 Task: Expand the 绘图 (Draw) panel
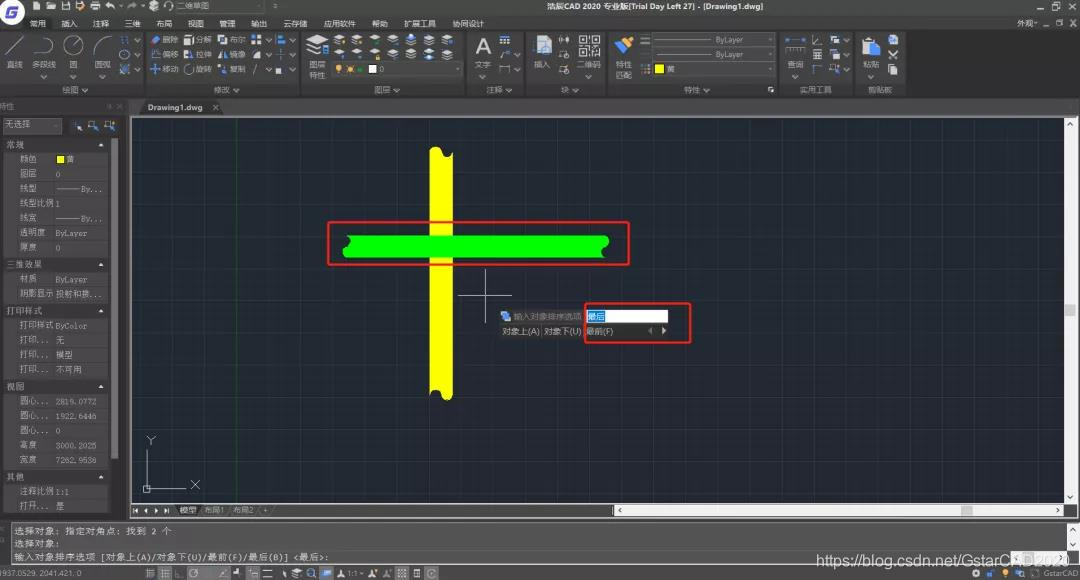pos(75,90)
